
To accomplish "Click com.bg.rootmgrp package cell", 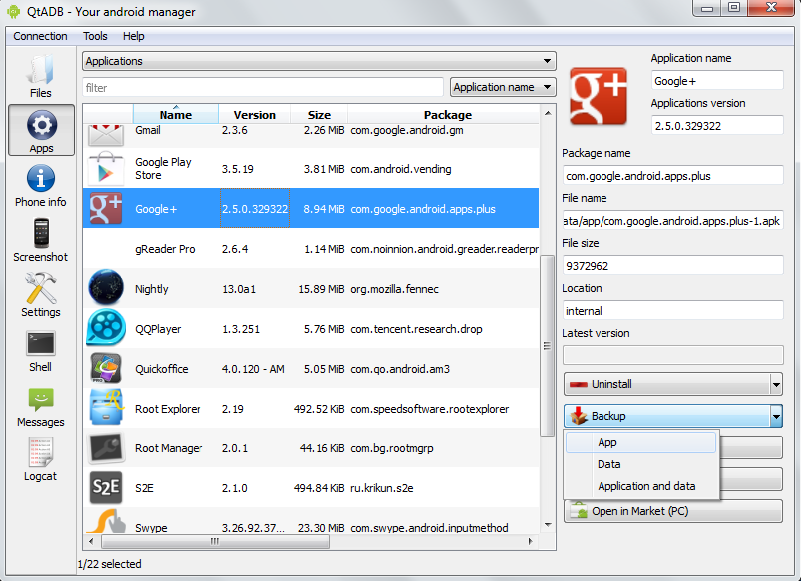I will click(x=392, y=448).
